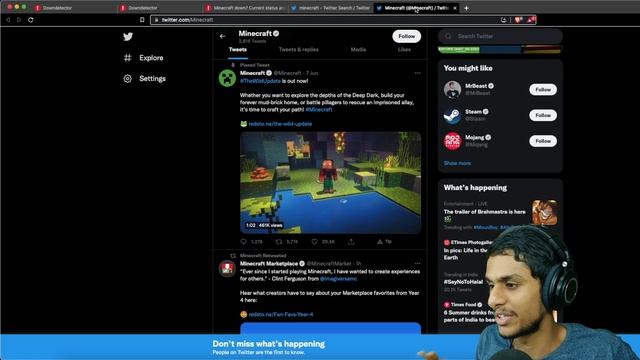
Task: Open the #SayNoToHalal trending topic
Action: point(463,282)
